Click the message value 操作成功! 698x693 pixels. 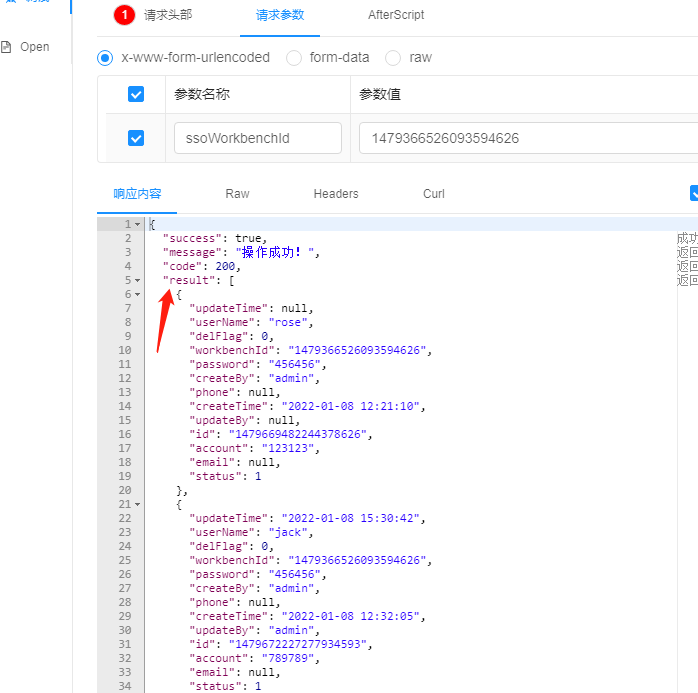[x=274, y=252]
